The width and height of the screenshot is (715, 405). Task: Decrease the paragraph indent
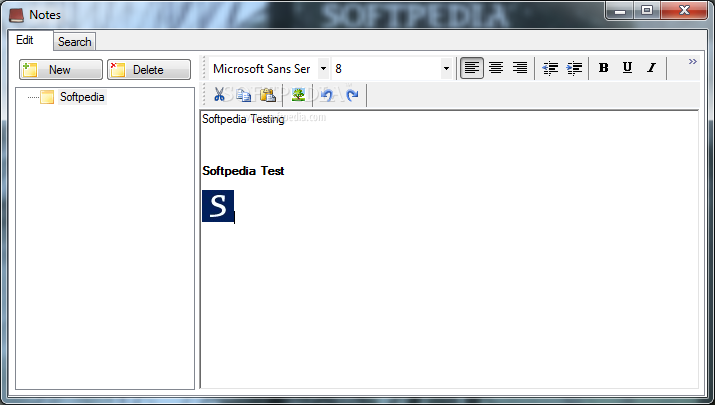(550, 68)
